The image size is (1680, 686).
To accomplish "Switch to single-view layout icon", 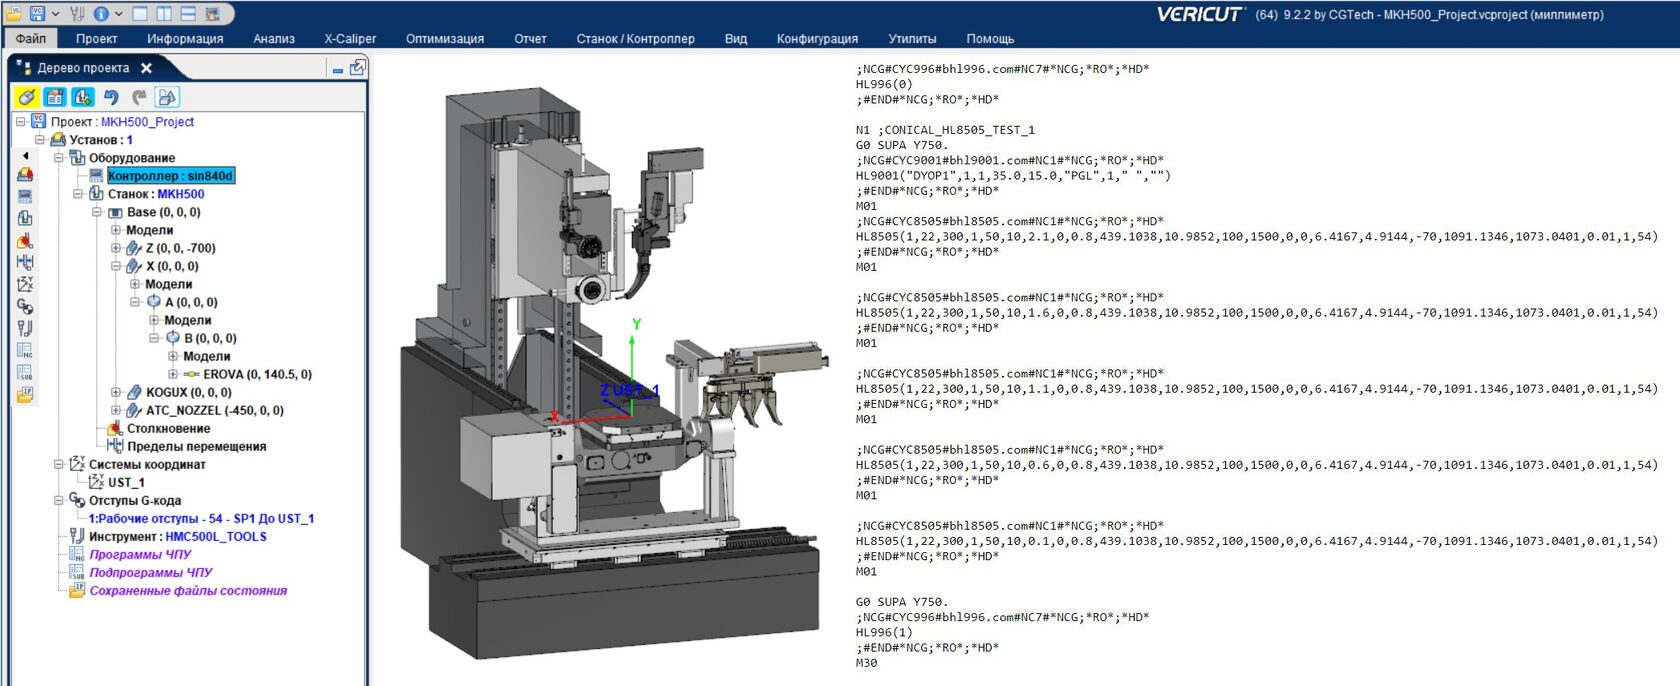I will (x=140, y=14).
